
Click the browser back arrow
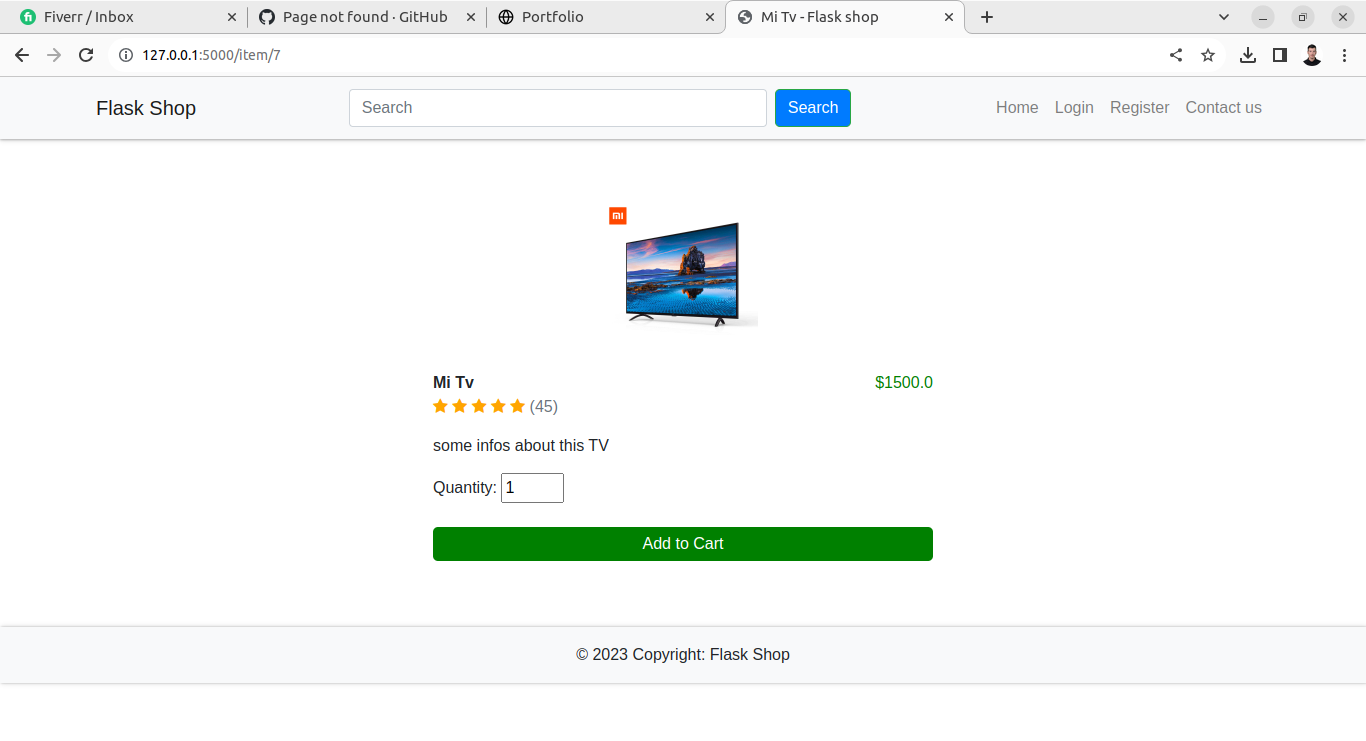[x=22, y=55]
